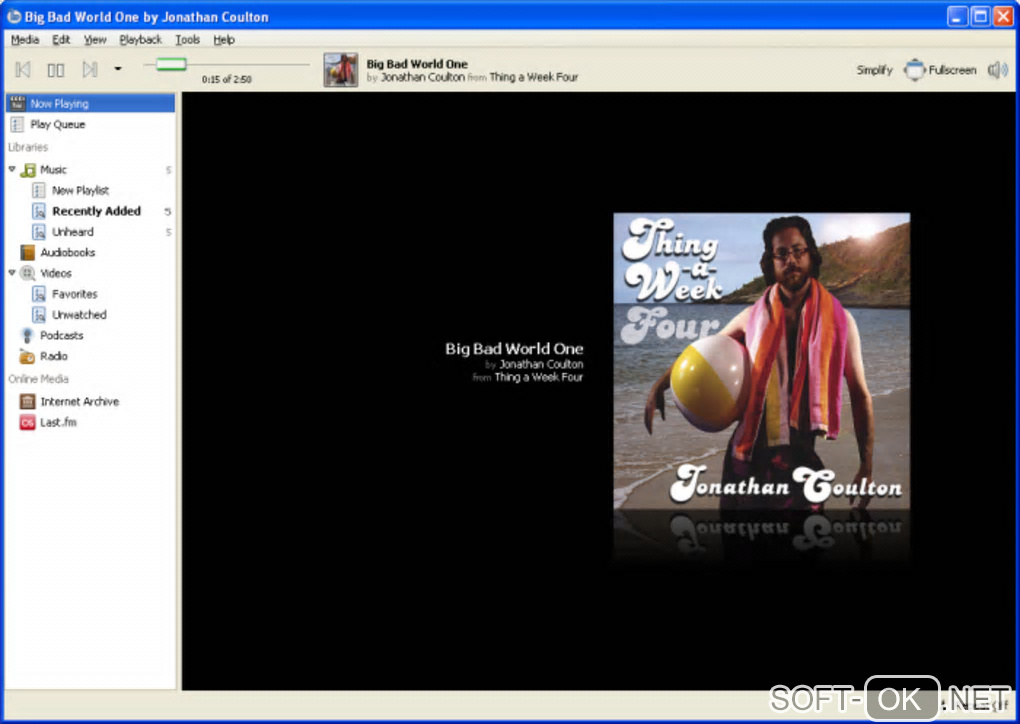Close the Banshee window
This screenshot has height=724, width=1020.
tap(1003, 16)
